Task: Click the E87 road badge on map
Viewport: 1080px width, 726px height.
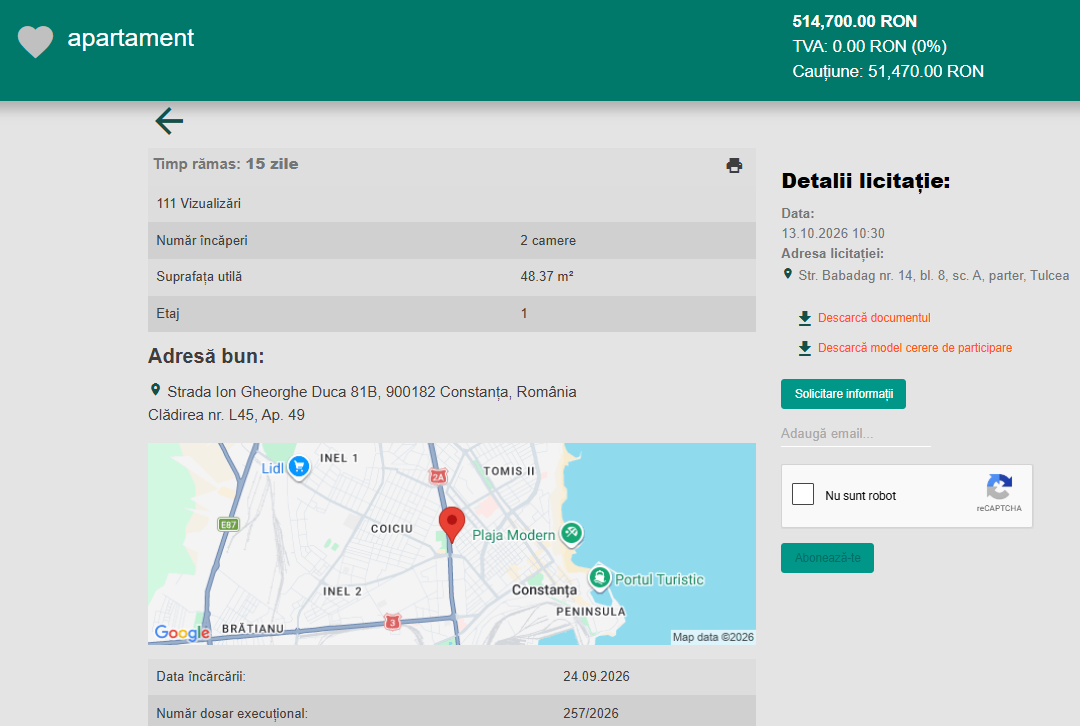Action: point(228,525)
